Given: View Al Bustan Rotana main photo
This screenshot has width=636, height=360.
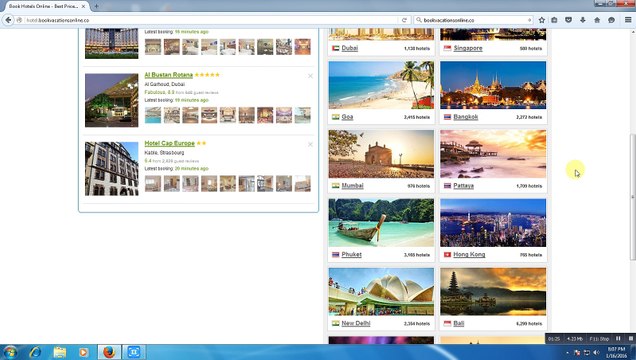Looking at the screenshot, I should pos(112,100).
